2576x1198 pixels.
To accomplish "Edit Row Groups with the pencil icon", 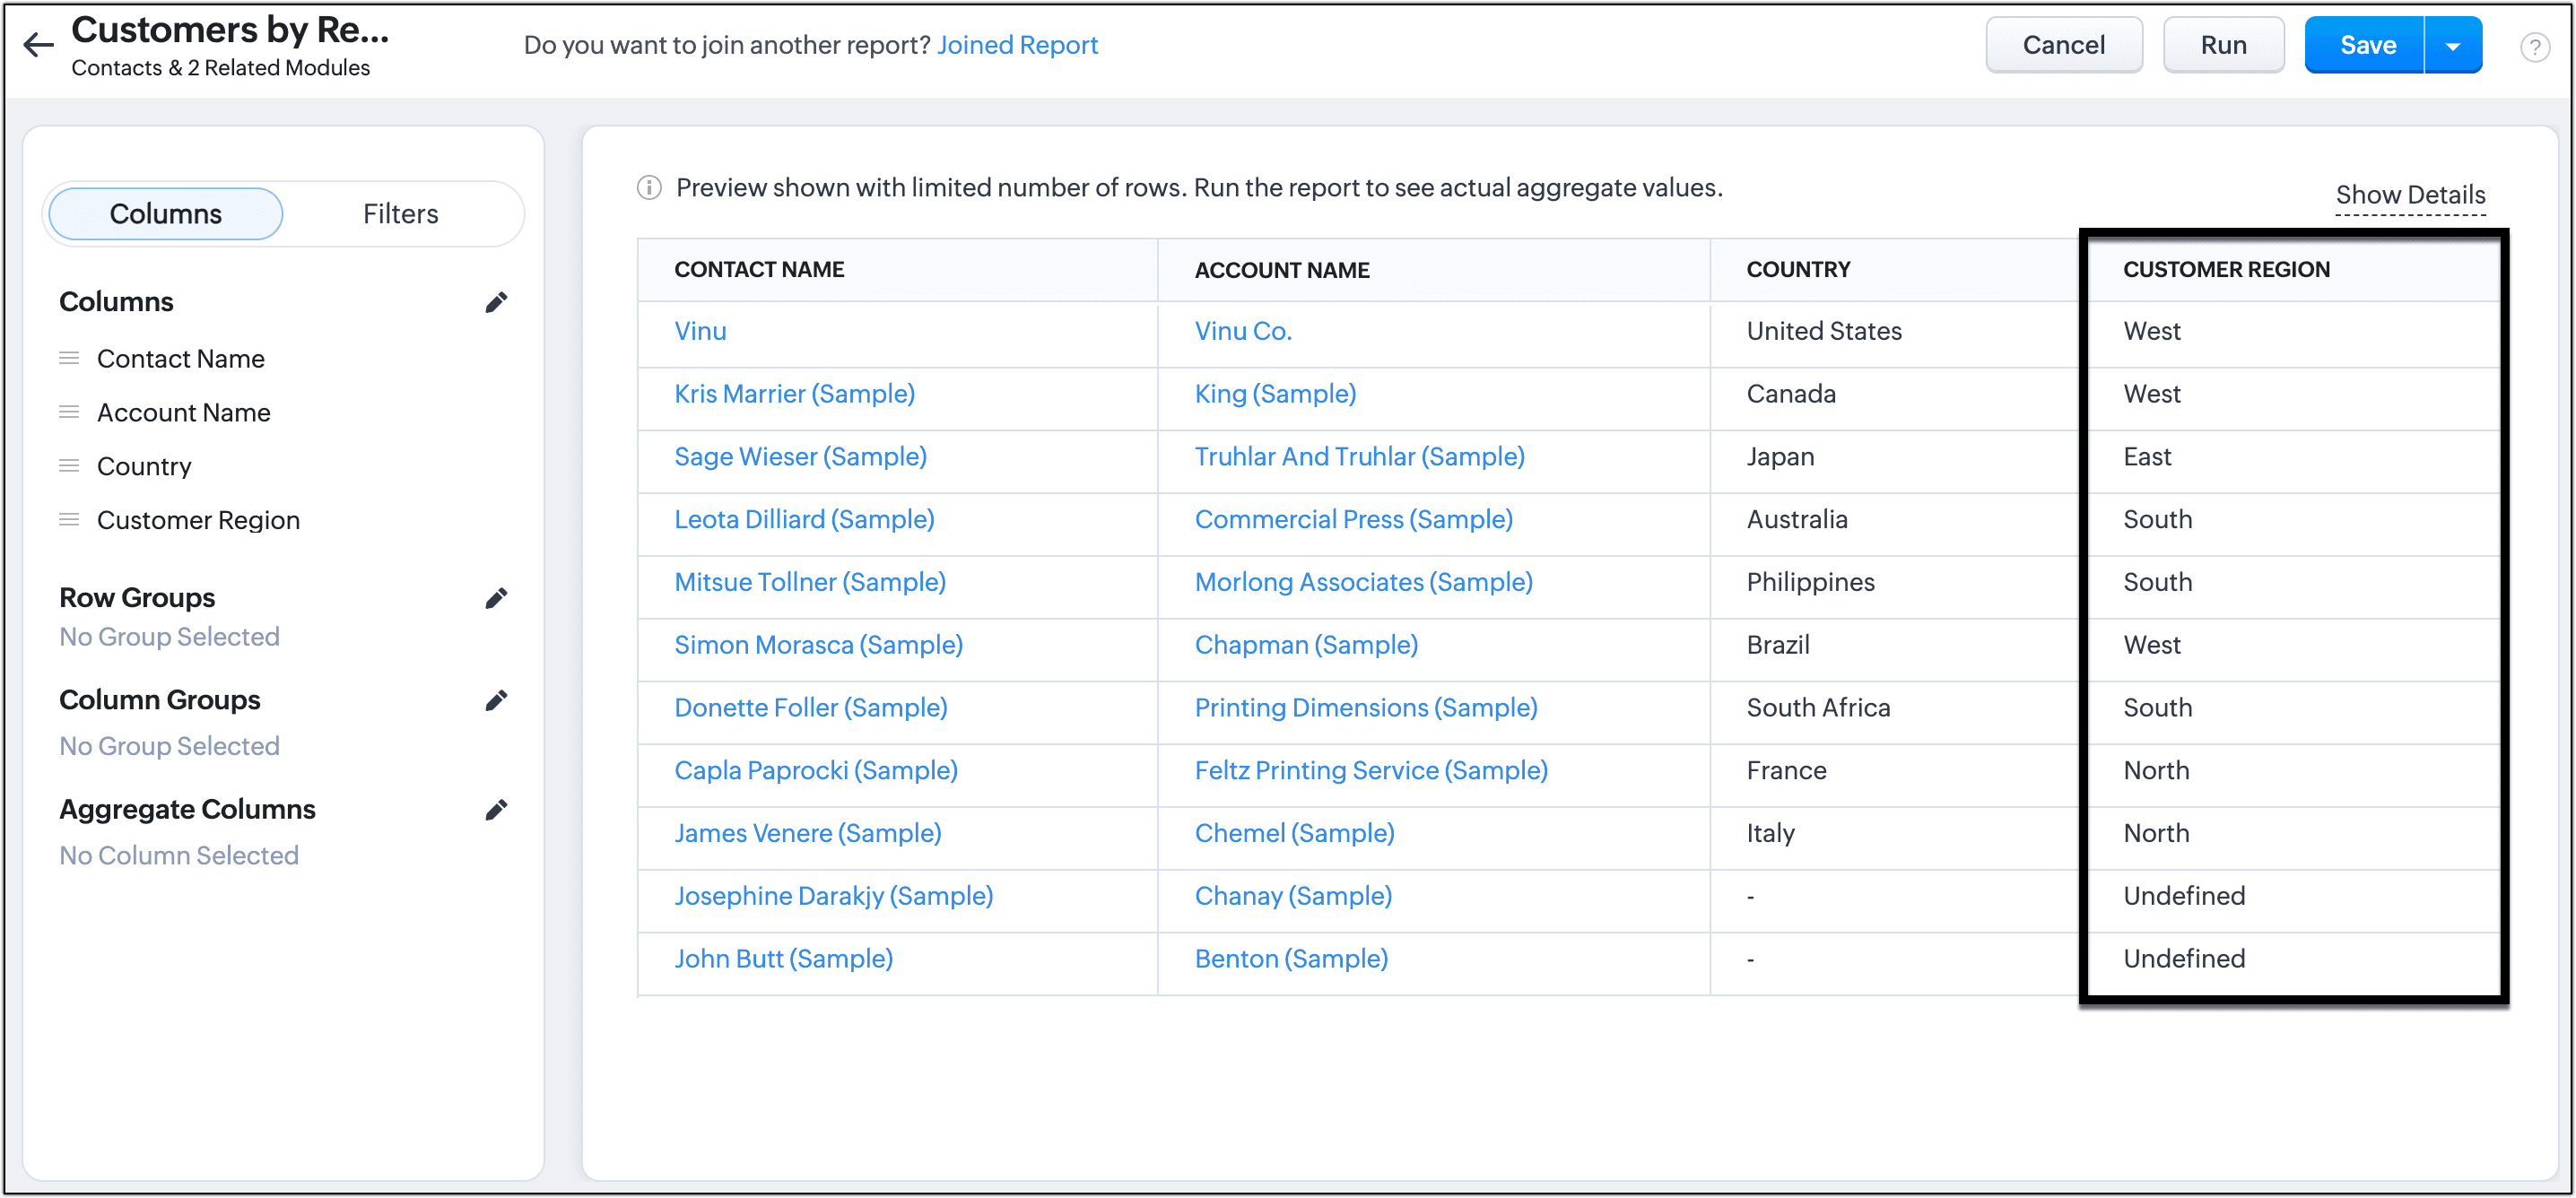I will [x=496, y=598].
